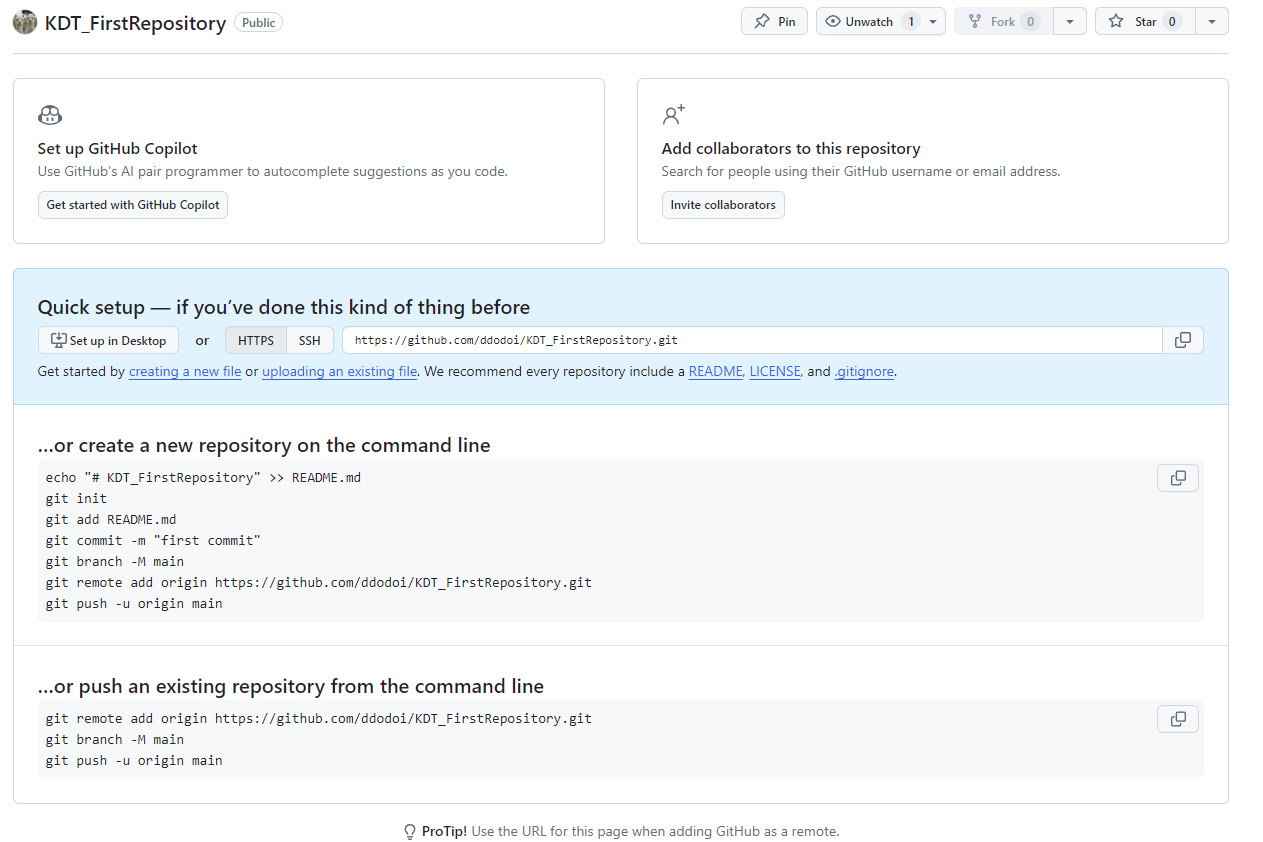Click the 'git init' command line
Image resolution: width=1263 pixels, height=842 pixels.
(x=76, y=498)
